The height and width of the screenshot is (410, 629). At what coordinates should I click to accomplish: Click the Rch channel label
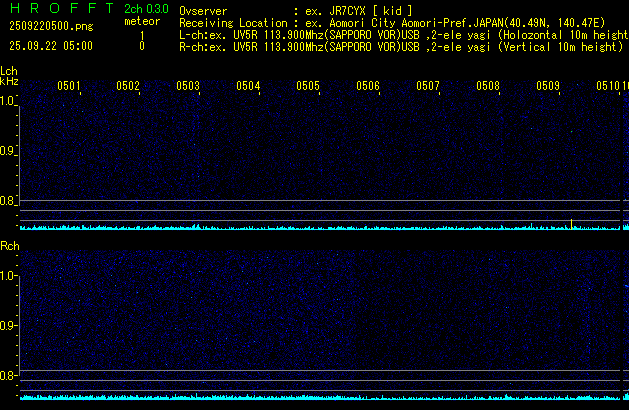point(9,245)
